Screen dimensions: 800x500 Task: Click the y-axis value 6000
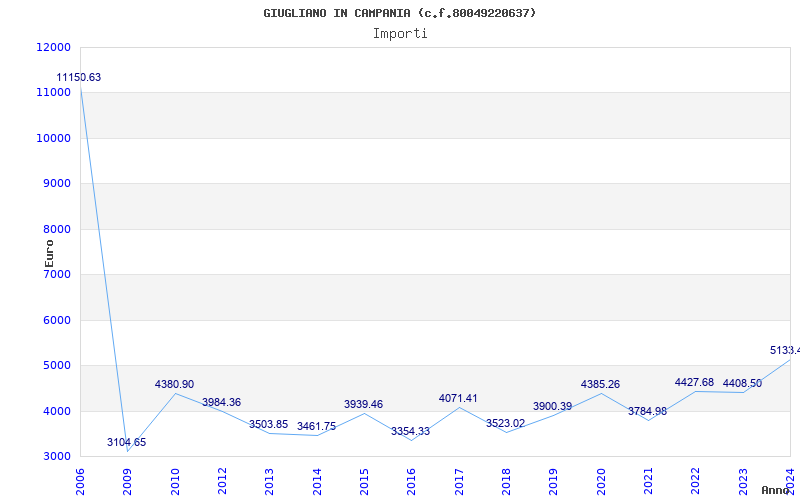tap(56, 320)
